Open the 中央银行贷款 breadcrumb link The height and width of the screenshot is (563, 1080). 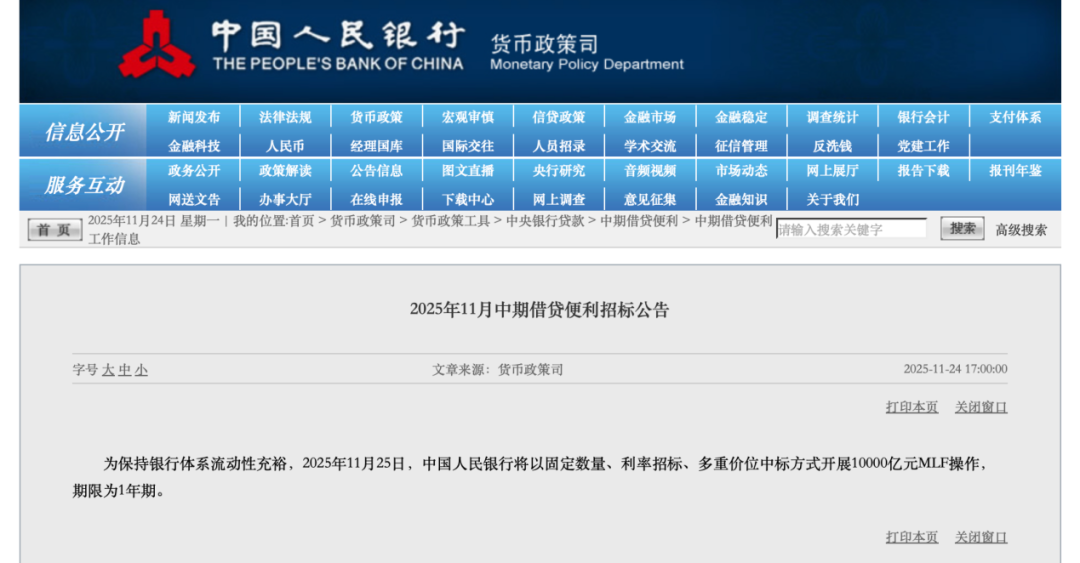click(545, 221)
